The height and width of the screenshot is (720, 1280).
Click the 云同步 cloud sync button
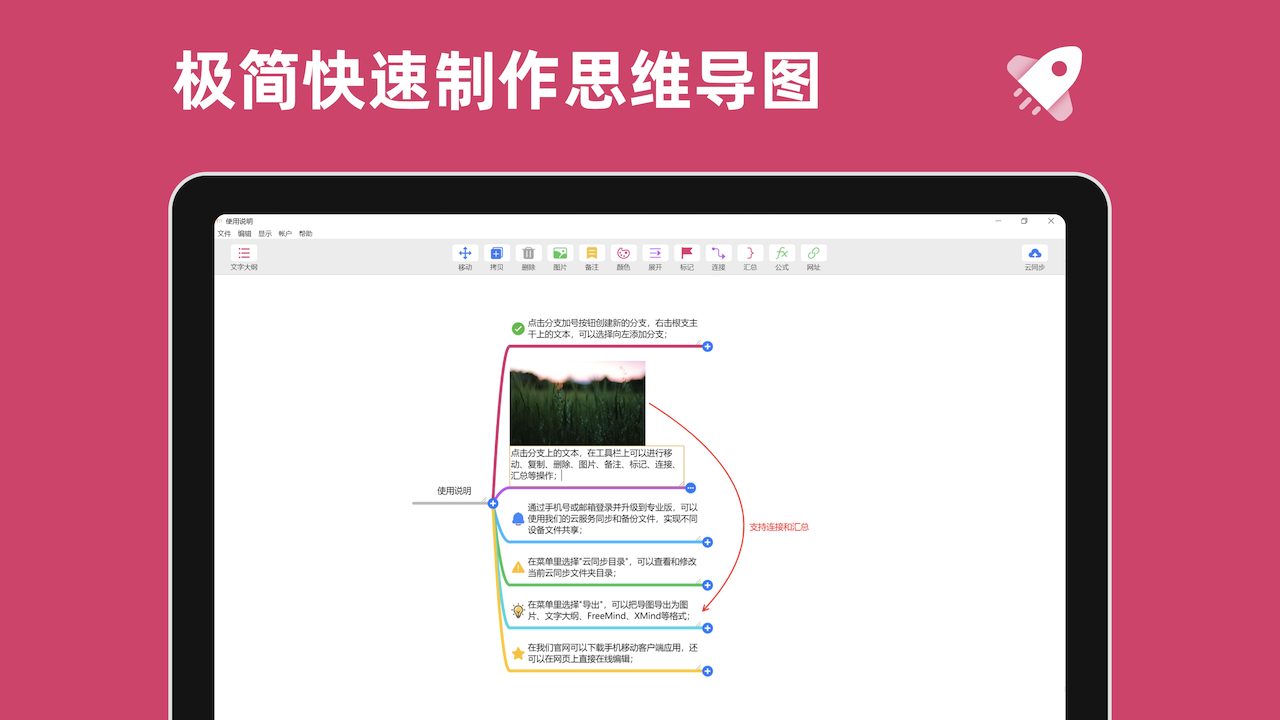1034,254
